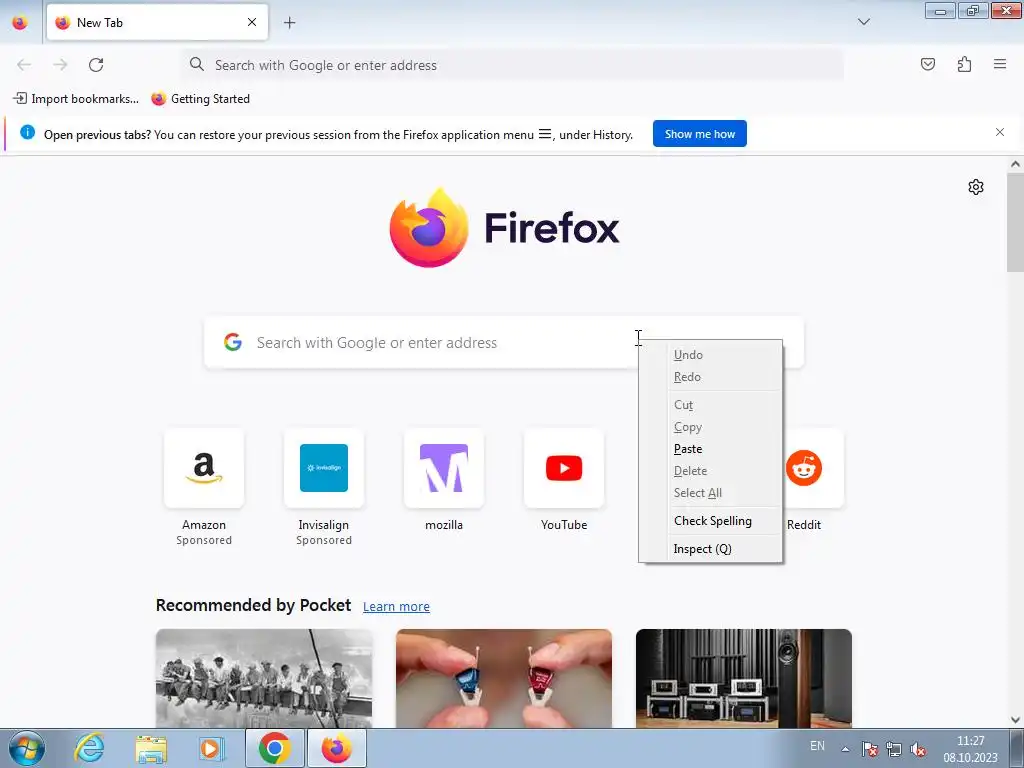Close the New Tab tab
This screenshot has height=768, width=1024.
[x=252, y=22]
